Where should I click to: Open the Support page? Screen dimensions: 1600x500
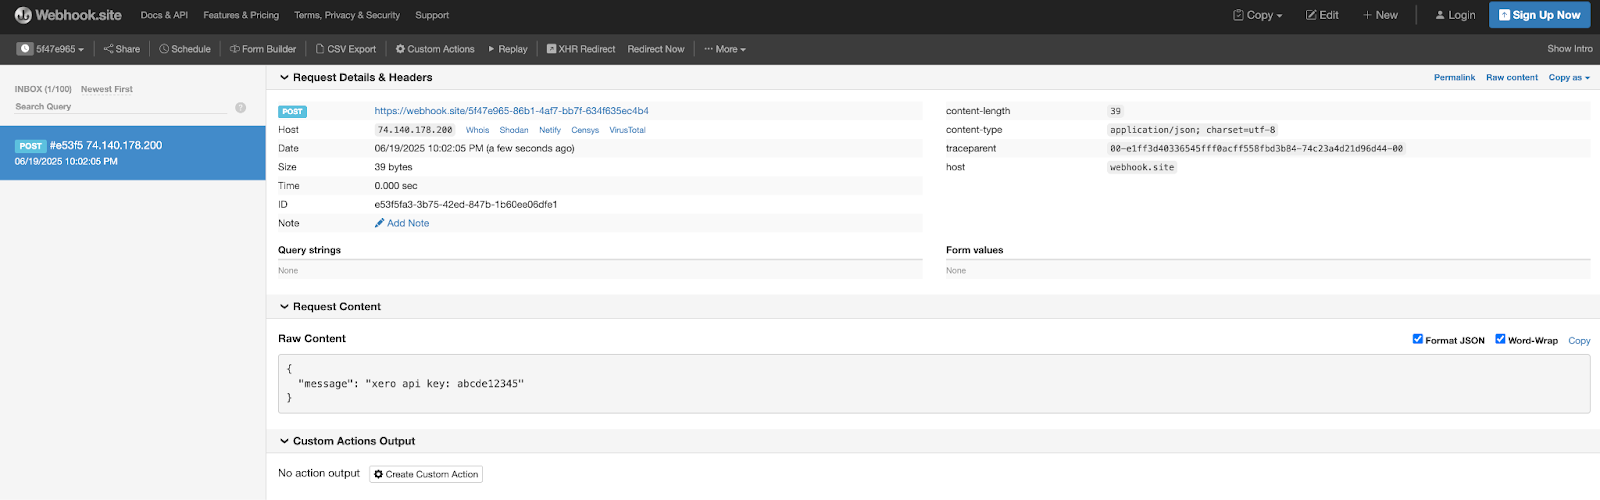[x=432, y=15]
